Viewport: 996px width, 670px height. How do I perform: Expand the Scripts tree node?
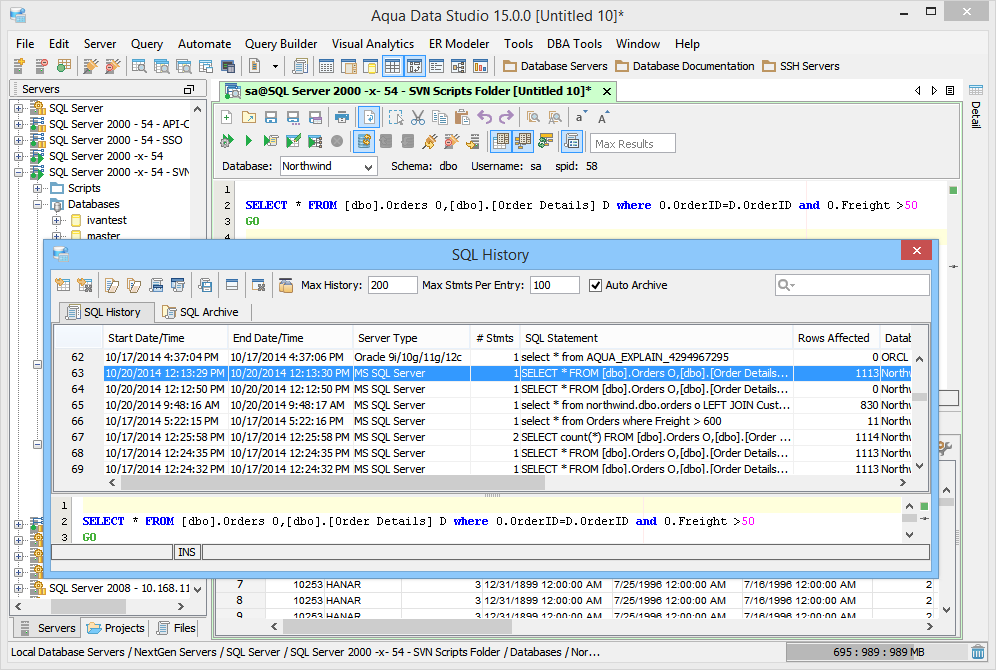39,188
